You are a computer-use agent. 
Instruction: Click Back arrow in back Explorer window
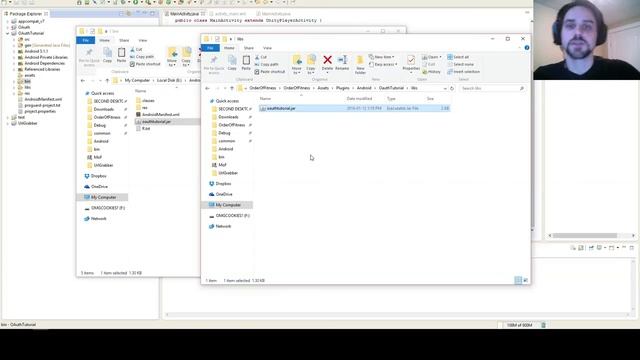[x=83, y=80]
